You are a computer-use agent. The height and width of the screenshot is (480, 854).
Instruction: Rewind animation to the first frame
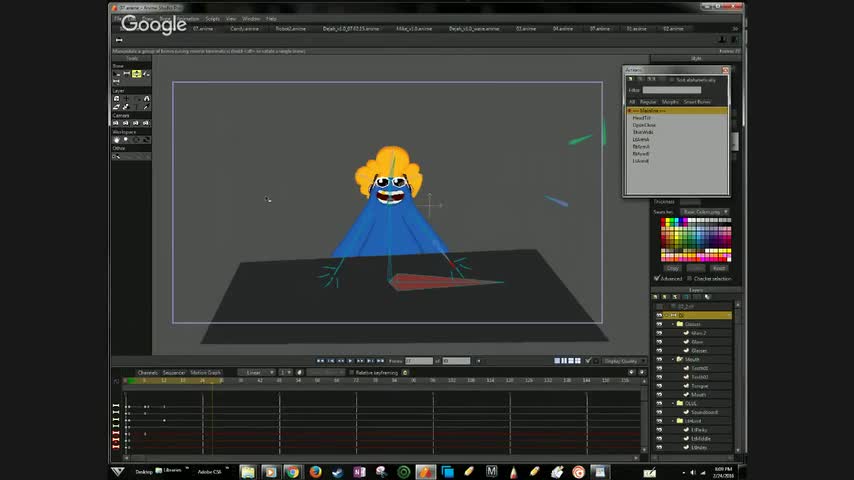coord(320,361)
